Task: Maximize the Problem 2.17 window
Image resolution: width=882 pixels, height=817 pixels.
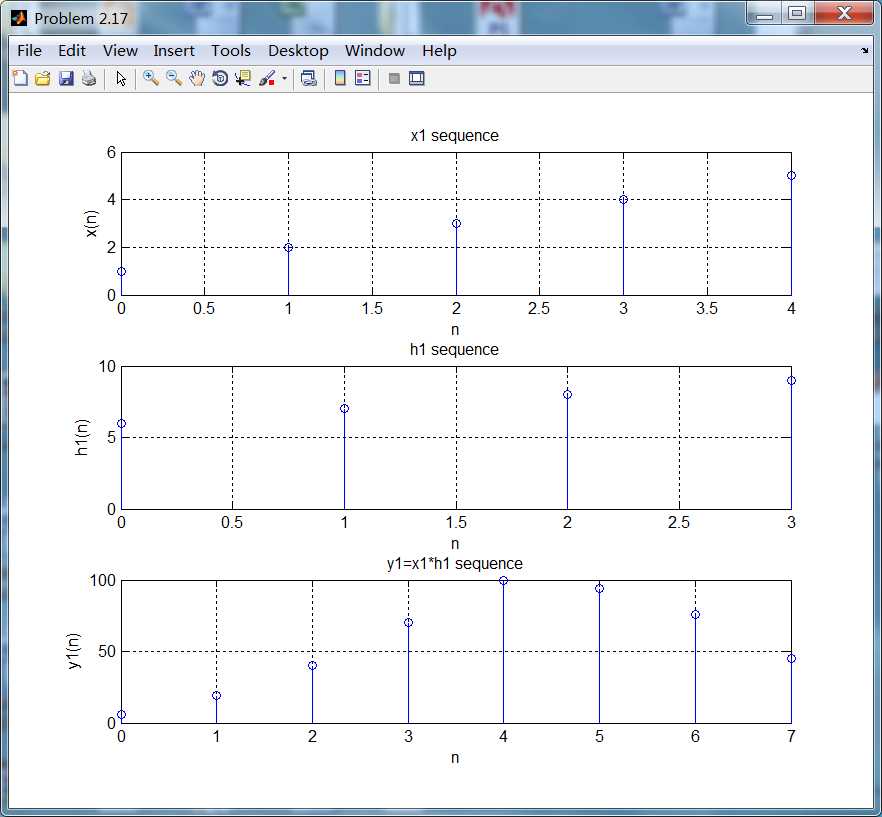Action: 796,13
